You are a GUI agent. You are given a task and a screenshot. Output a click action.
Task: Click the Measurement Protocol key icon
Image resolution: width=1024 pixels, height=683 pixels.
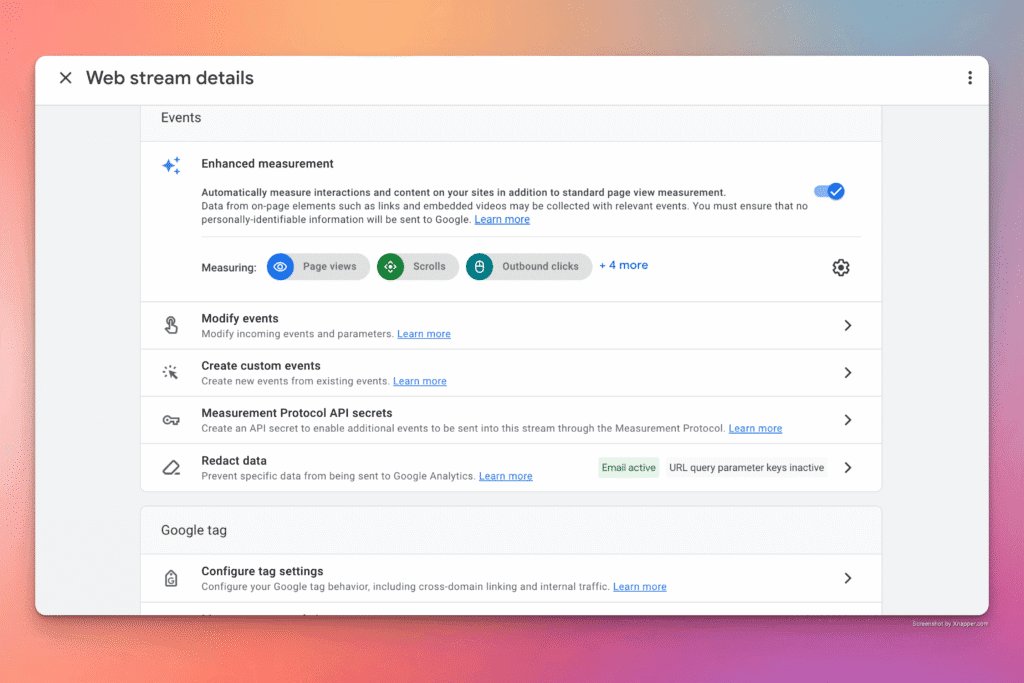(x=171, y=420)
